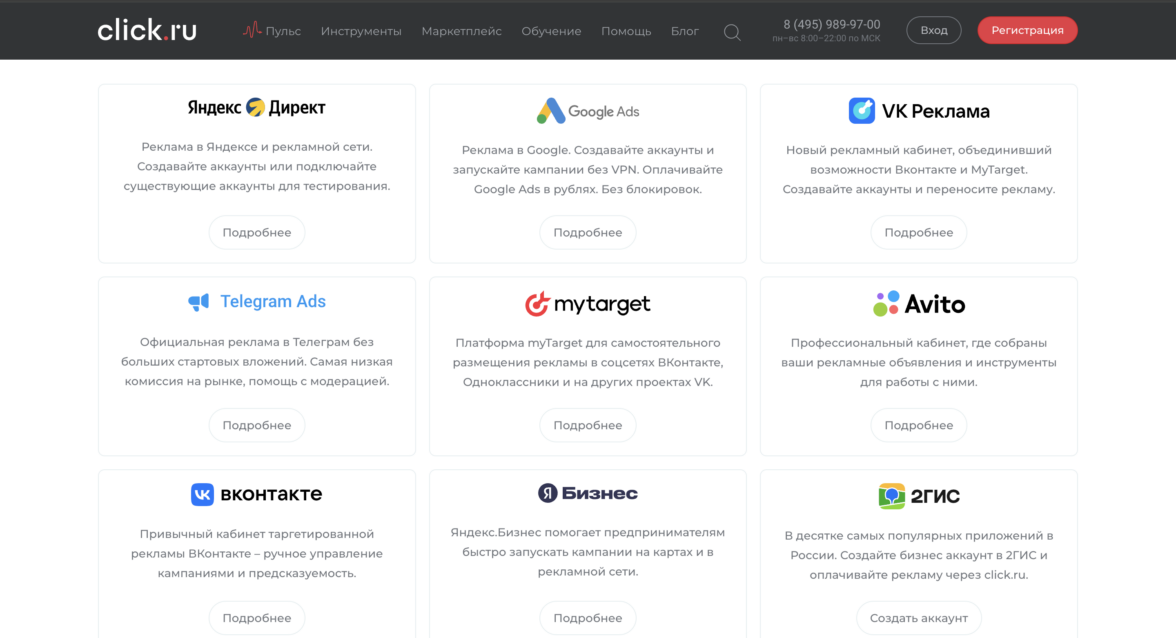Click the red Регистрация button
This screenshot has height=638, width=1176.
[1028, 30]
